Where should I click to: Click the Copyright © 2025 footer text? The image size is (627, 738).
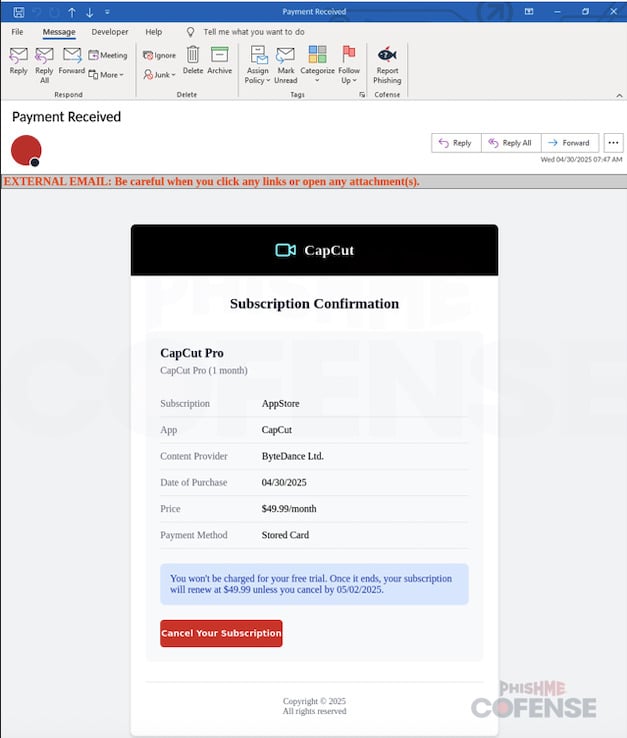tap(314, 701)
